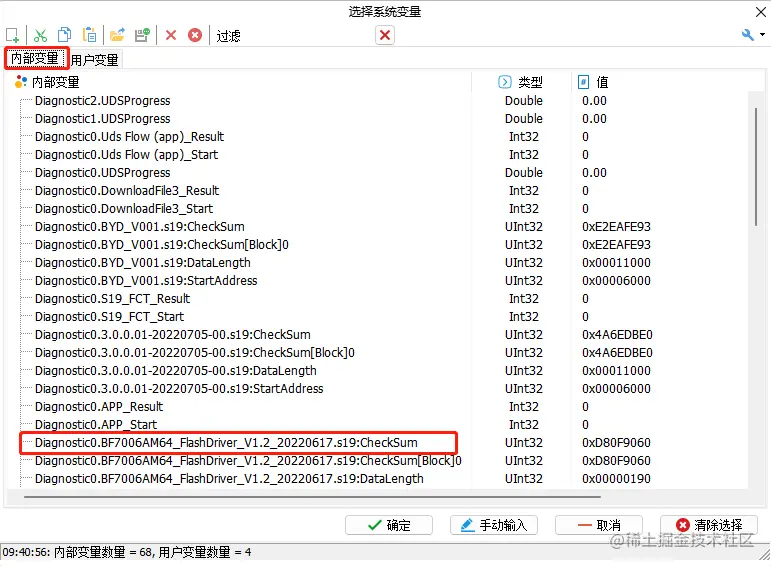Select Diagnostic0.APP_Result variable
Viewport: 771px width, 566px height.
[99, 407]
